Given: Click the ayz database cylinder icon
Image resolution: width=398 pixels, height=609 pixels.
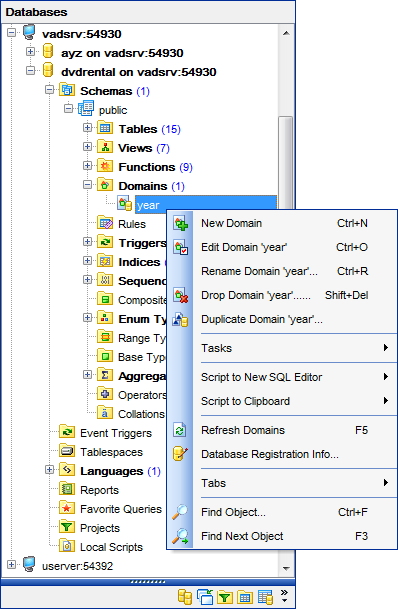Looking at the screenshot, I should click(48, 51).
